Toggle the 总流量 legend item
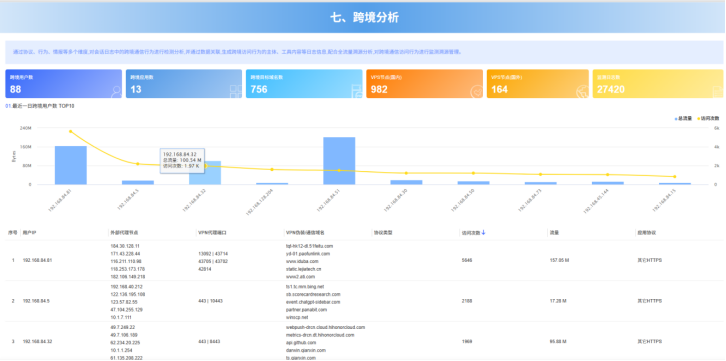Viewport: 726px width, 361px height. coord(682,118)
